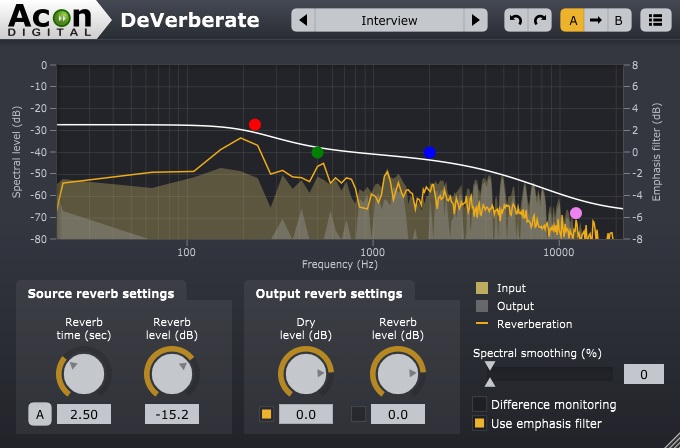This screenshot has width=680, height=448.
Task: Go to next preset with right arrow
Action: pos(476,20)
